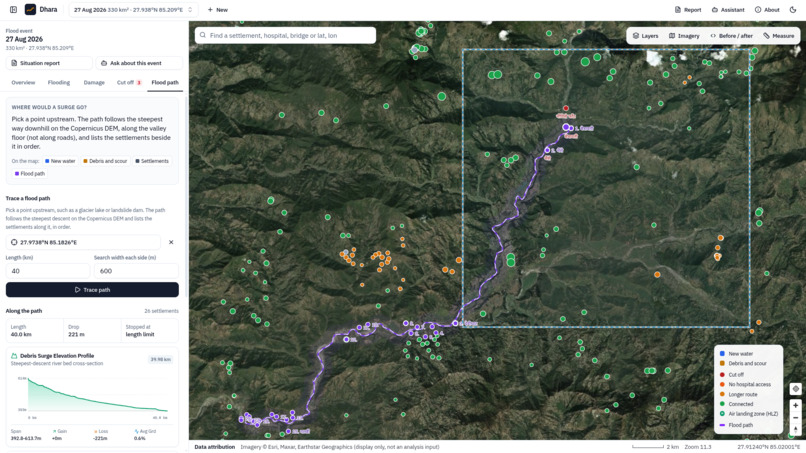Image resolution: width=806 pixels, height=453 pixels.
Task: Click the red cut-off settlement marker
Action: [x=565, y=108]
